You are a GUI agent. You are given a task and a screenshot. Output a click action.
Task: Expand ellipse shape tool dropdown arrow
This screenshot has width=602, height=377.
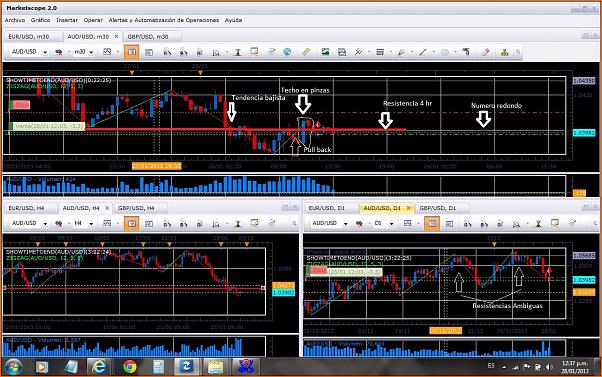[x=455, y=52]
